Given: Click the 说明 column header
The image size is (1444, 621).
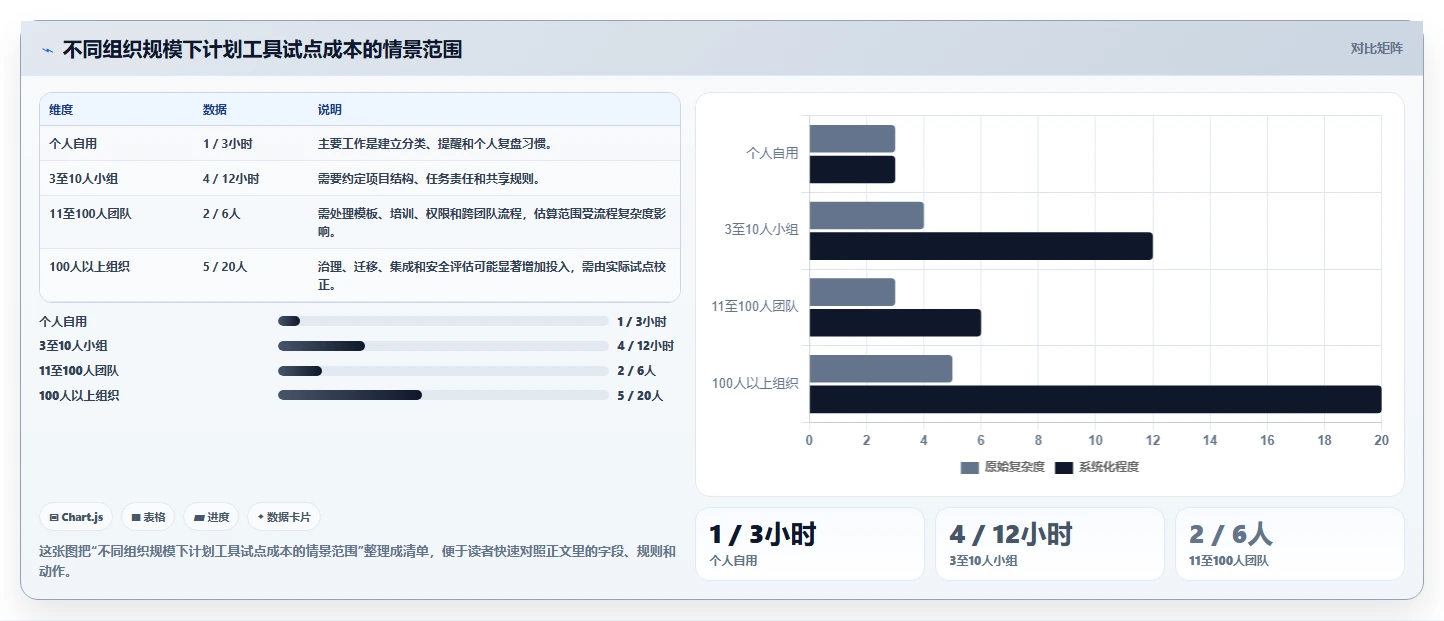Looking at the screenshot, I should coord(330,109).
